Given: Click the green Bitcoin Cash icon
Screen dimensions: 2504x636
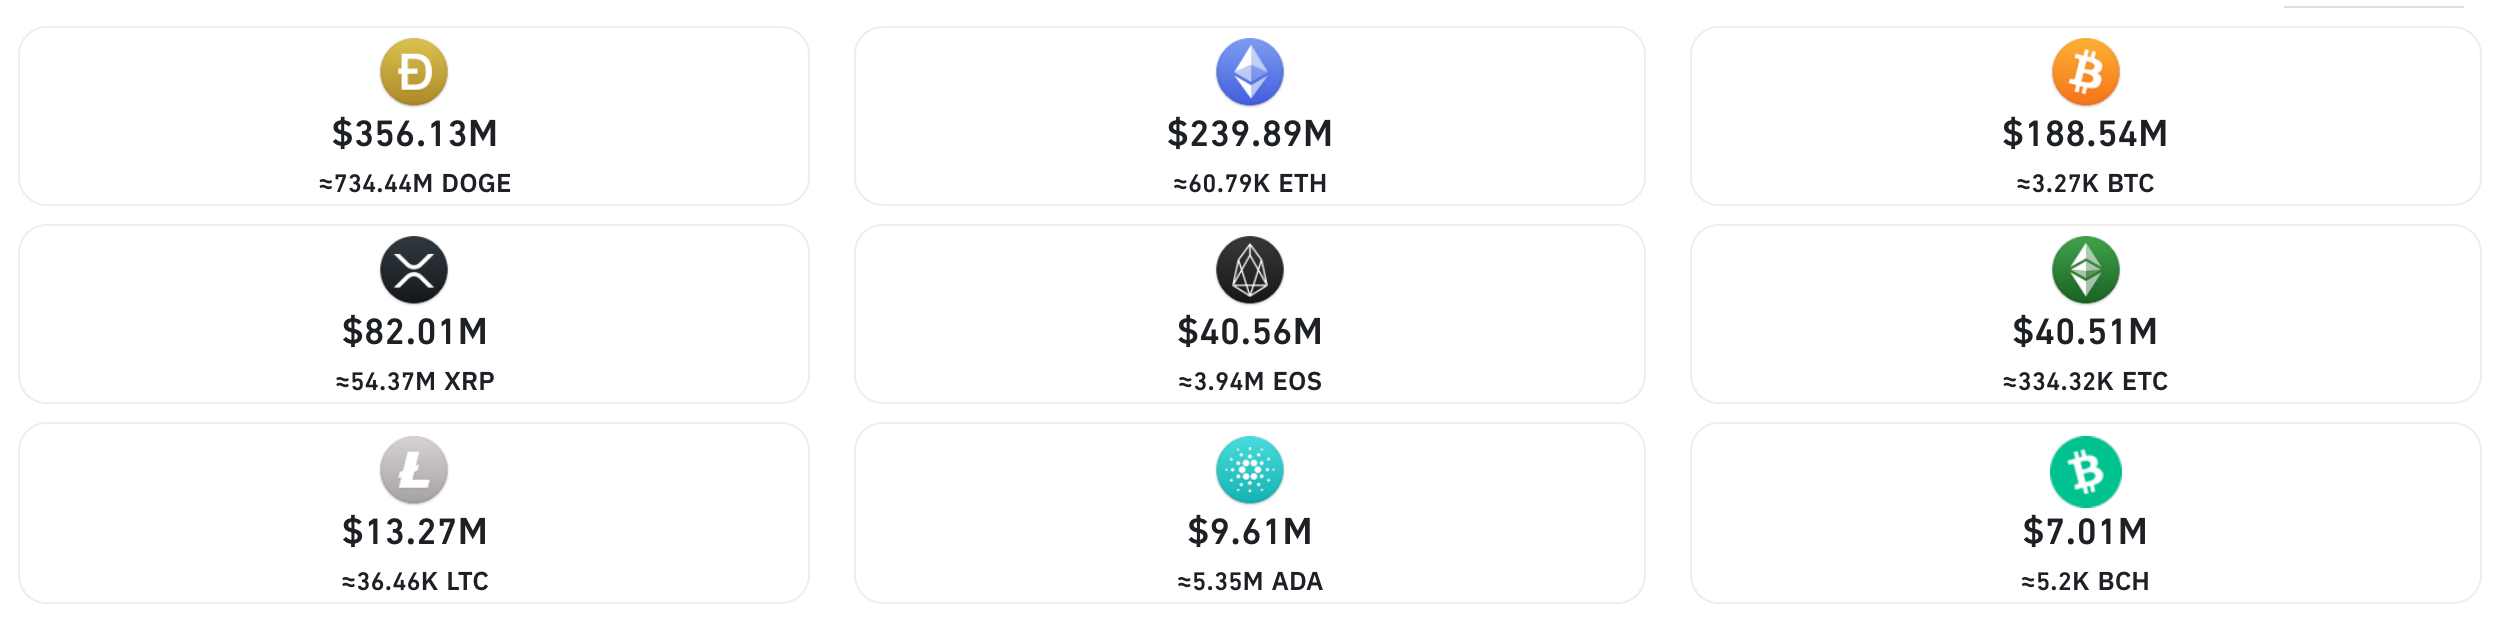Looking at the screenshot, I should [x=2086, y=471].
